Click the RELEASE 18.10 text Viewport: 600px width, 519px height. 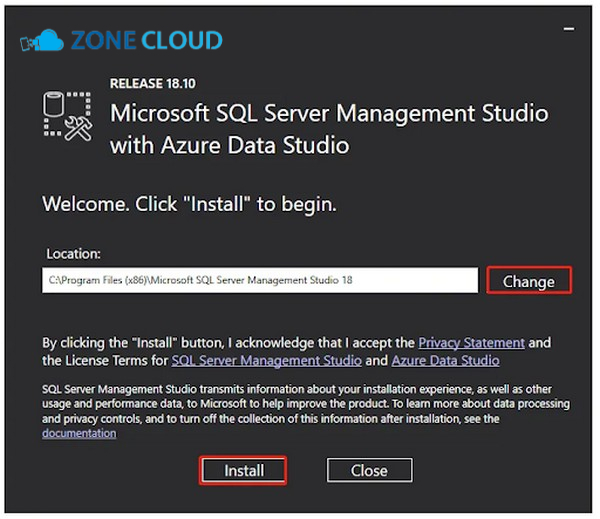coord(153,83)
